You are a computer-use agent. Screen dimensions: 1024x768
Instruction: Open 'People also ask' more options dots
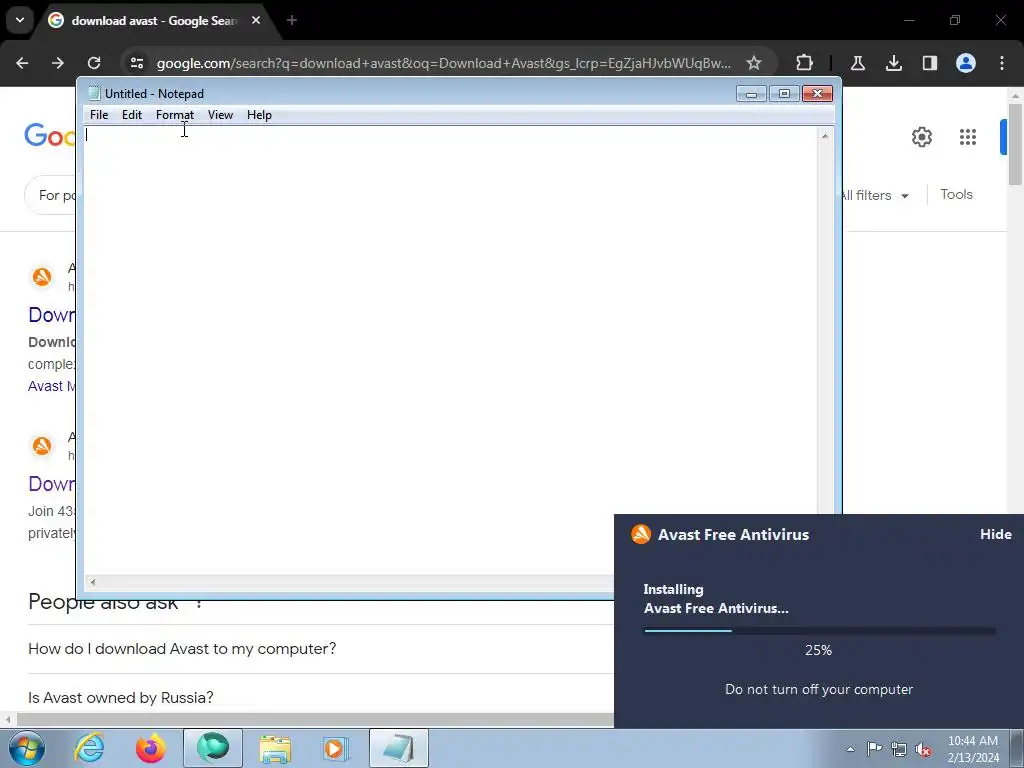coord(199,603)
